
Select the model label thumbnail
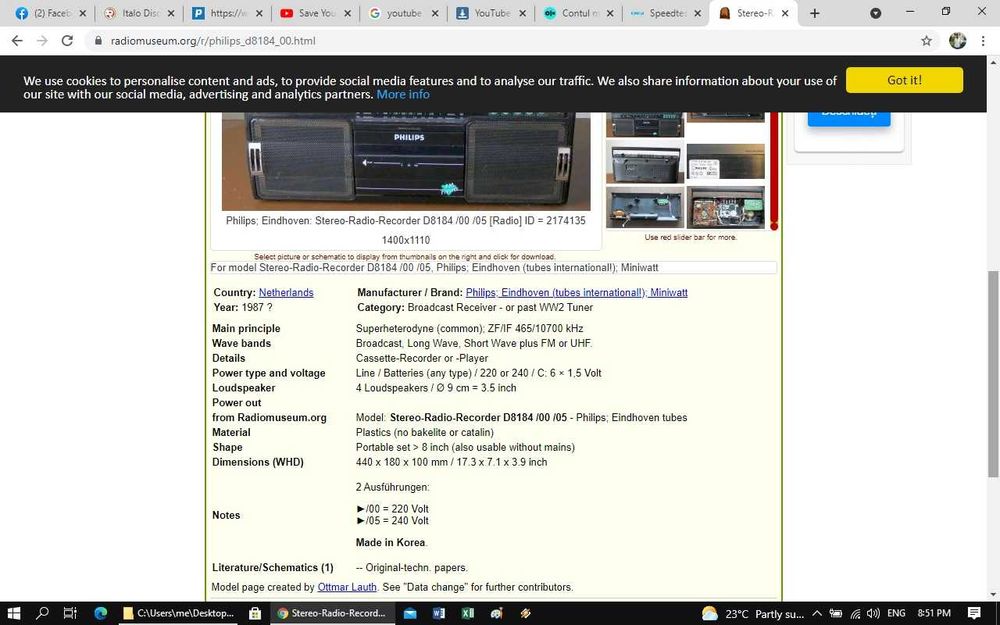[x=726, y=162]
